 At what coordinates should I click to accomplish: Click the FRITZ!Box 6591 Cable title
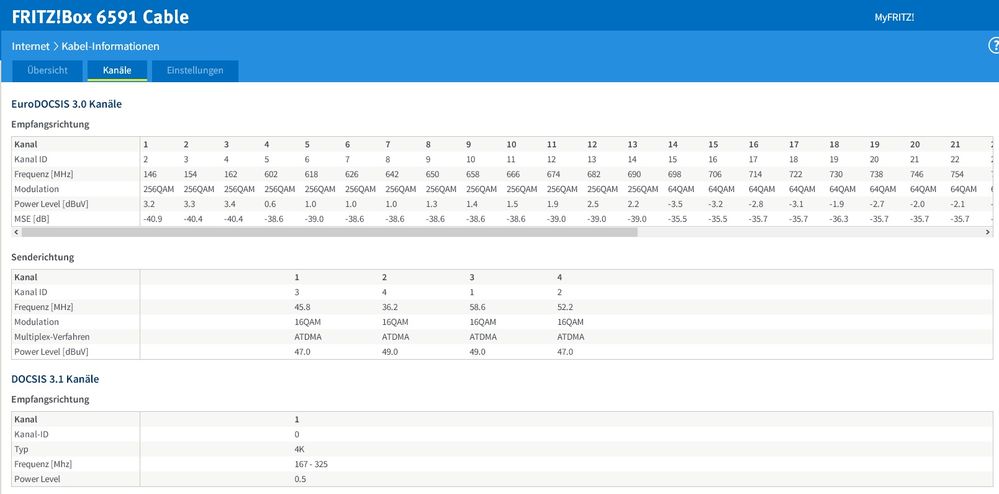click(100, 17)
